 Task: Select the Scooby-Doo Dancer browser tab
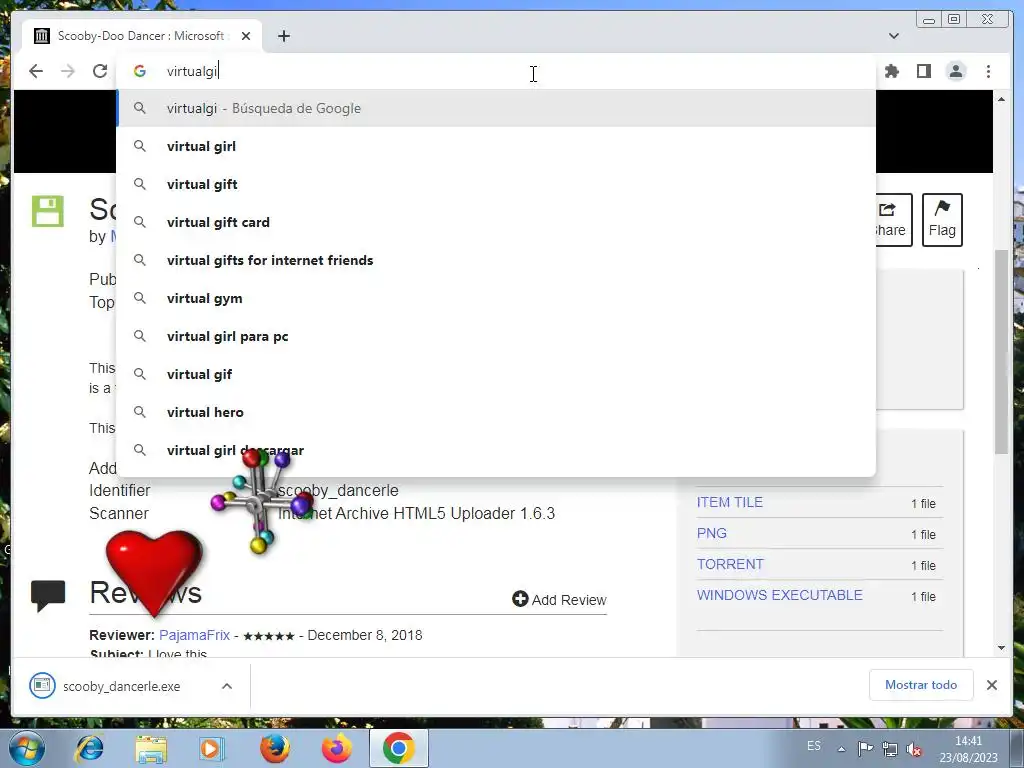tap(142, 36)
